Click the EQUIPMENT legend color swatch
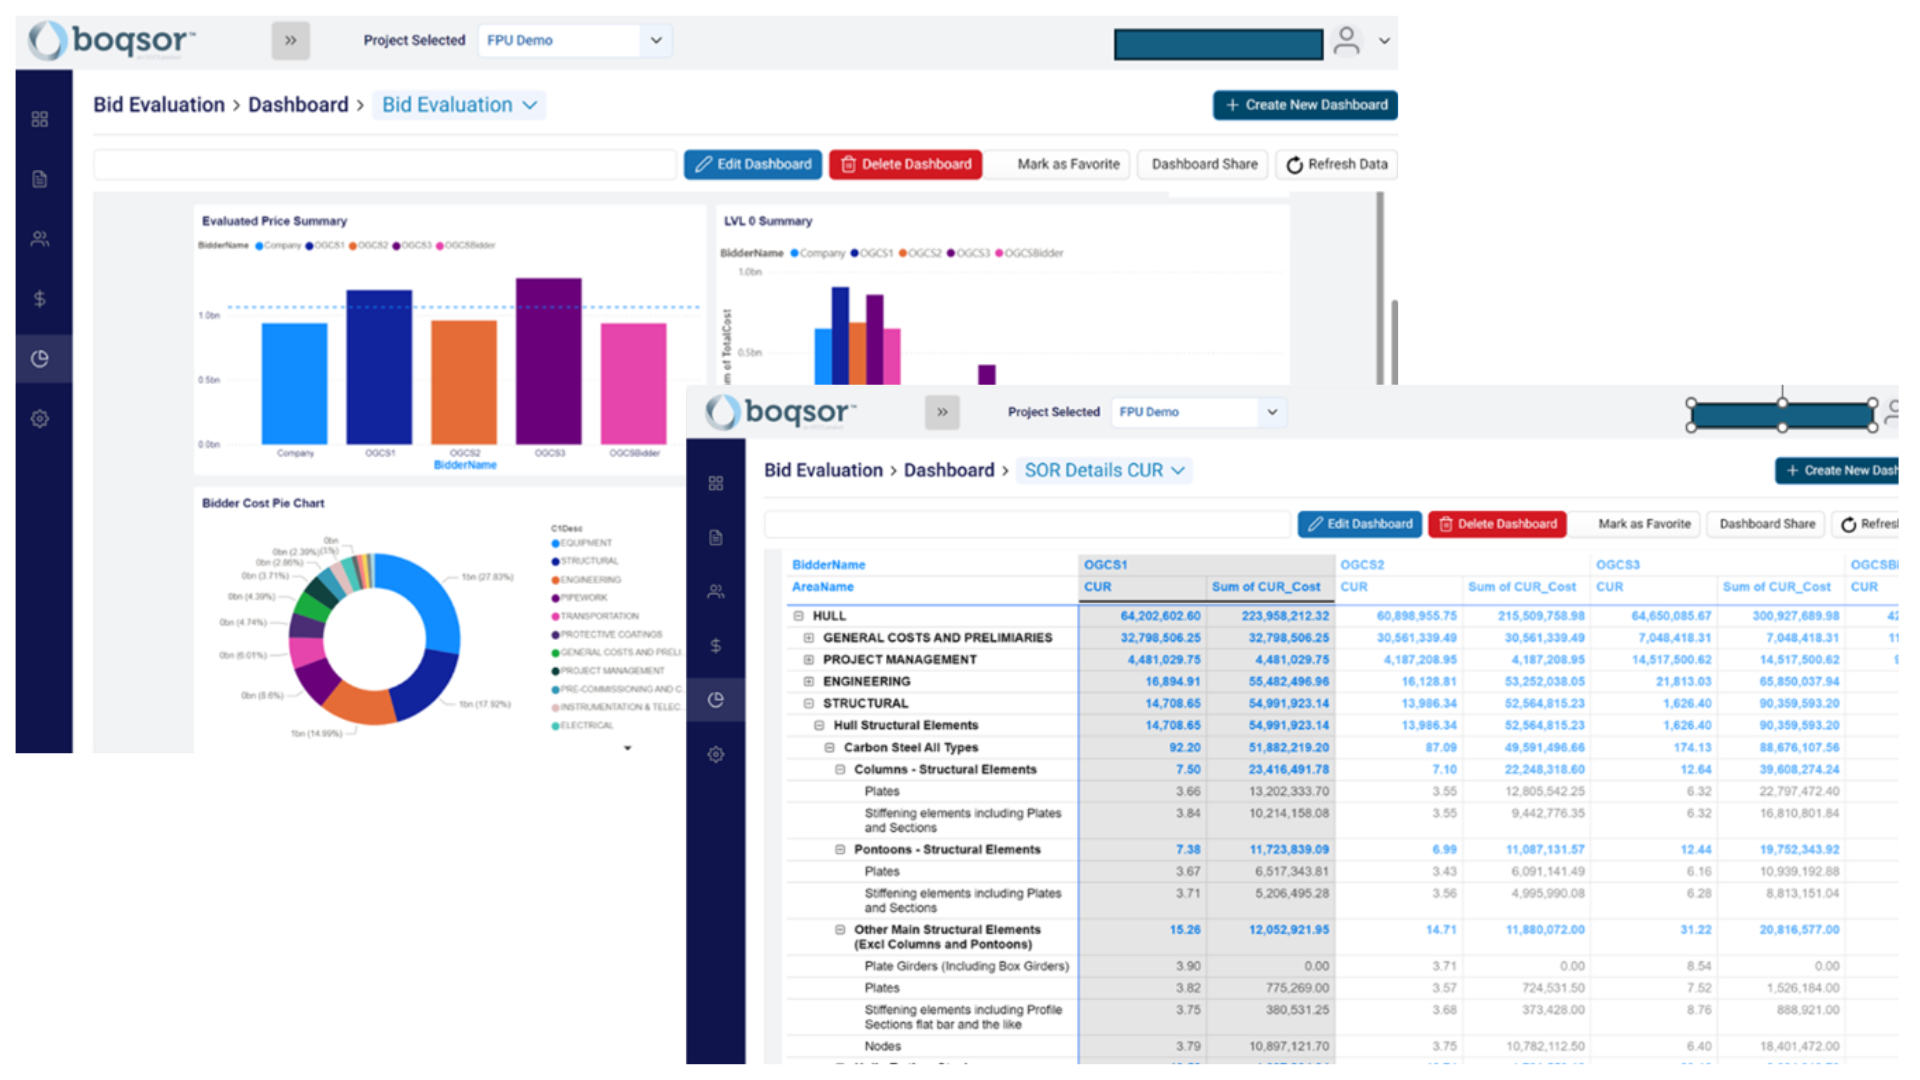Screen dimensions: 1920x1080 [x=556, y=543]
